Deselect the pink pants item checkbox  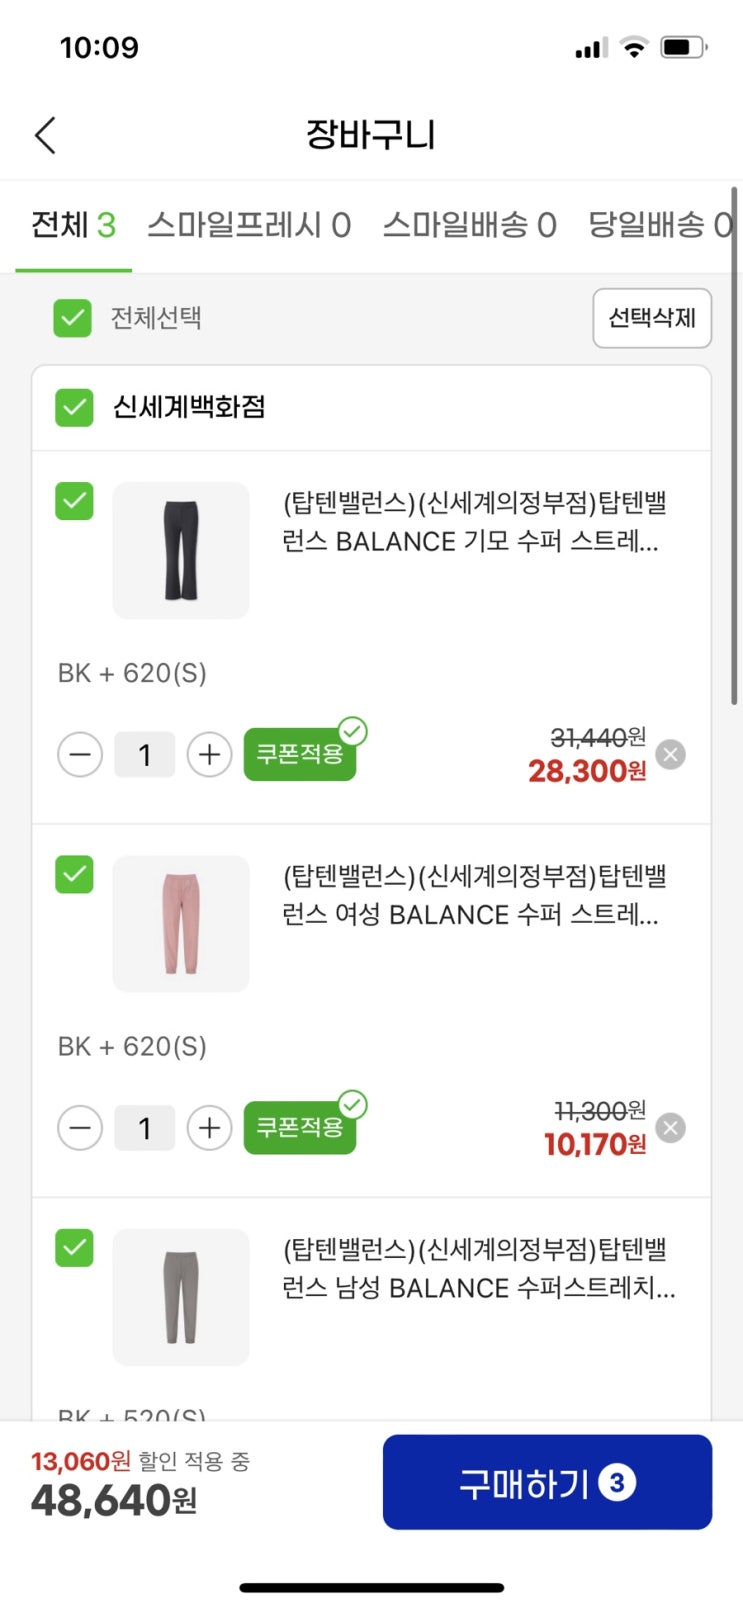tap(74, 874)
